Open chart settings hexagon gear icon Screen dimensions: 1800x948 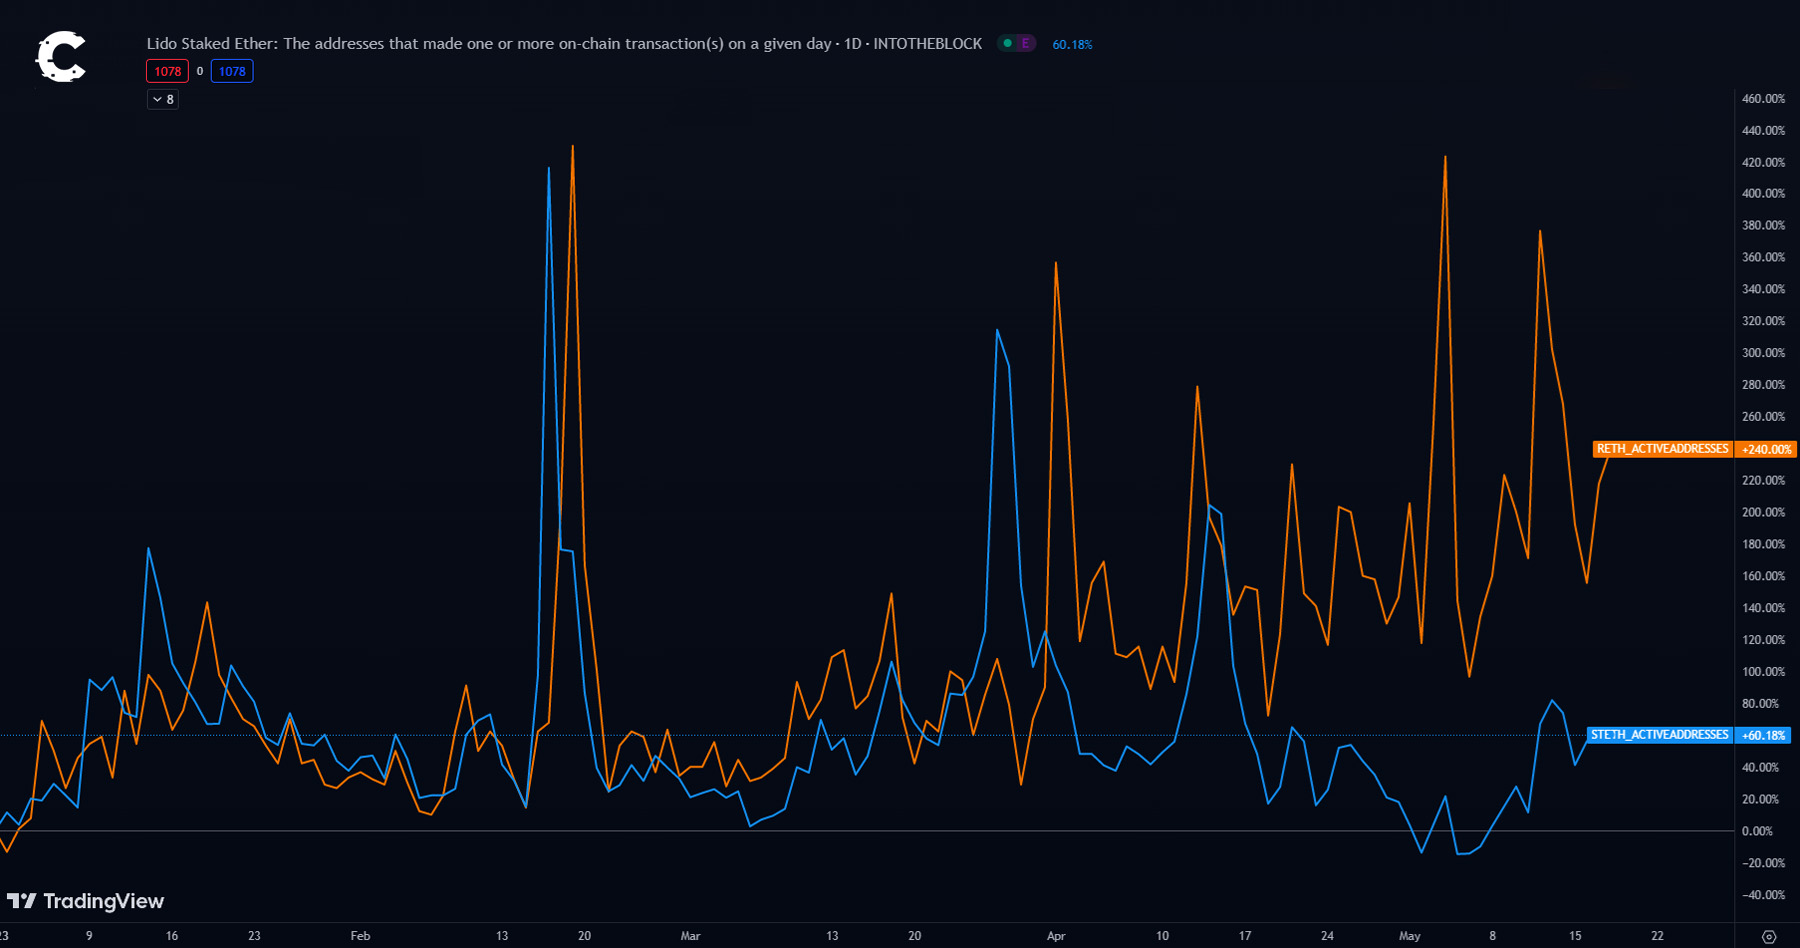pos(1768,937)
